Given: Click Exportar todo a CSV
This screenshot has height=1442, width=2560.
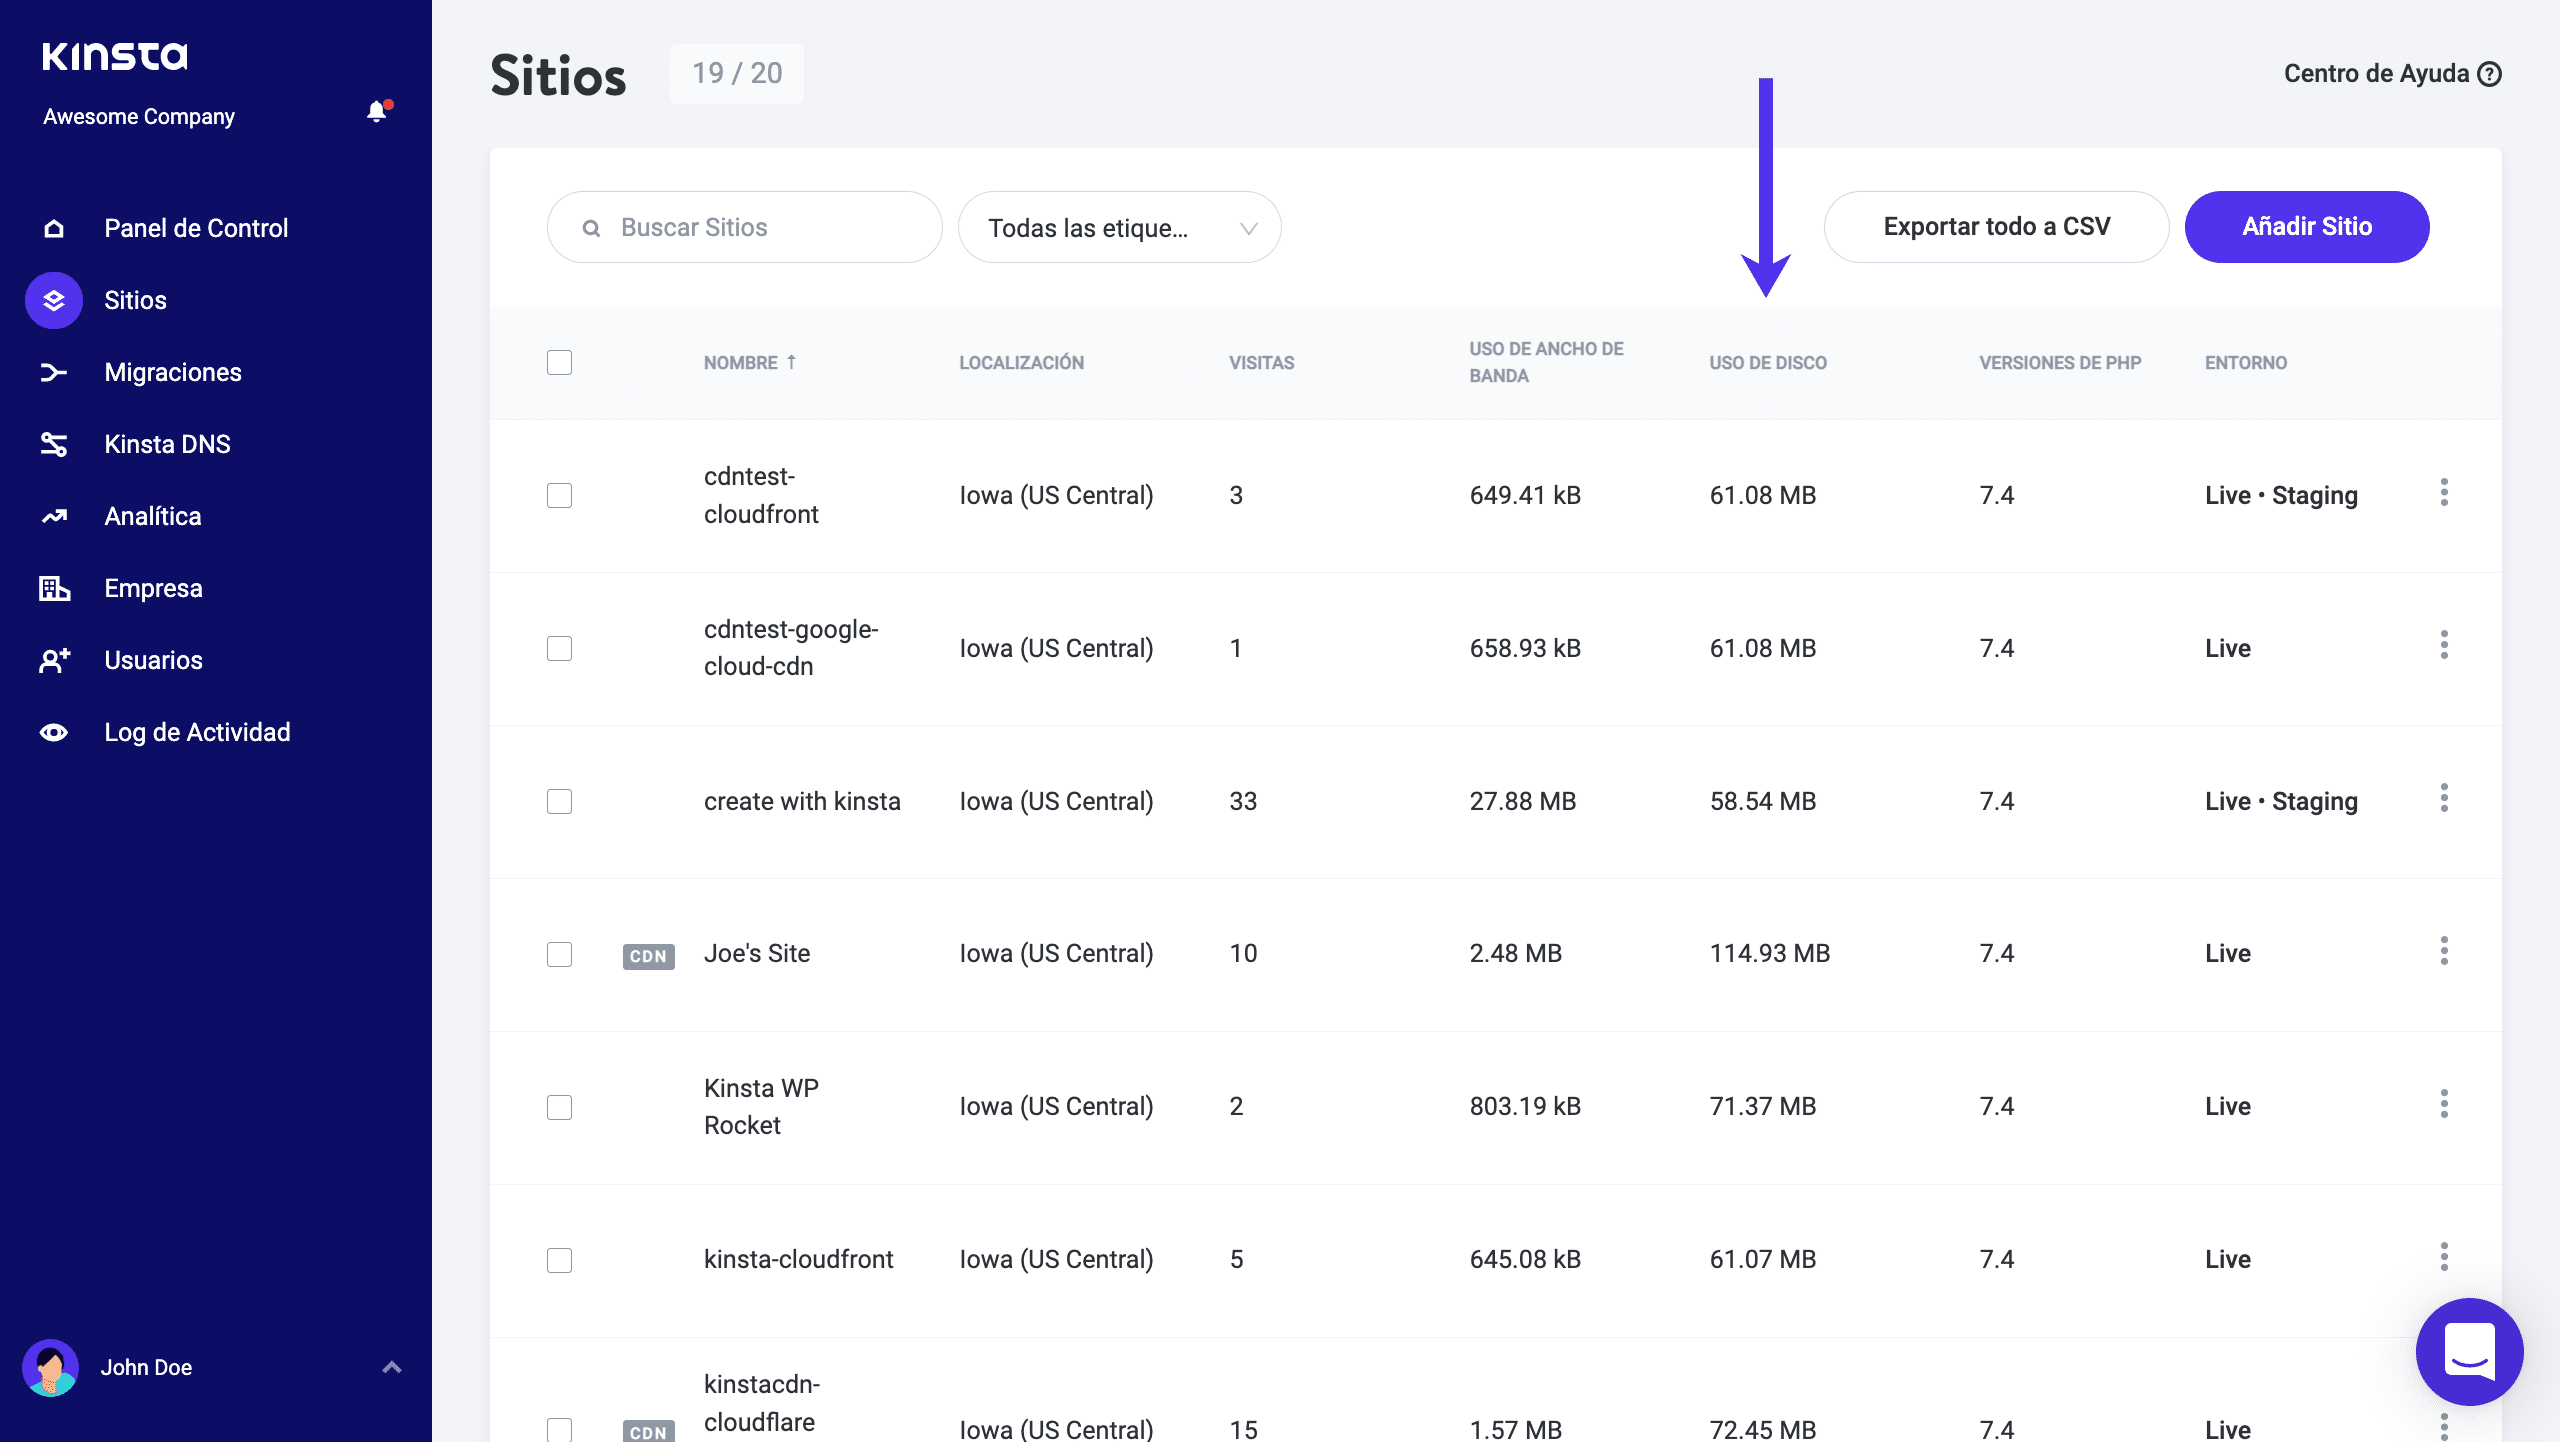Looking at the screenshot, I should [1996, 227].
